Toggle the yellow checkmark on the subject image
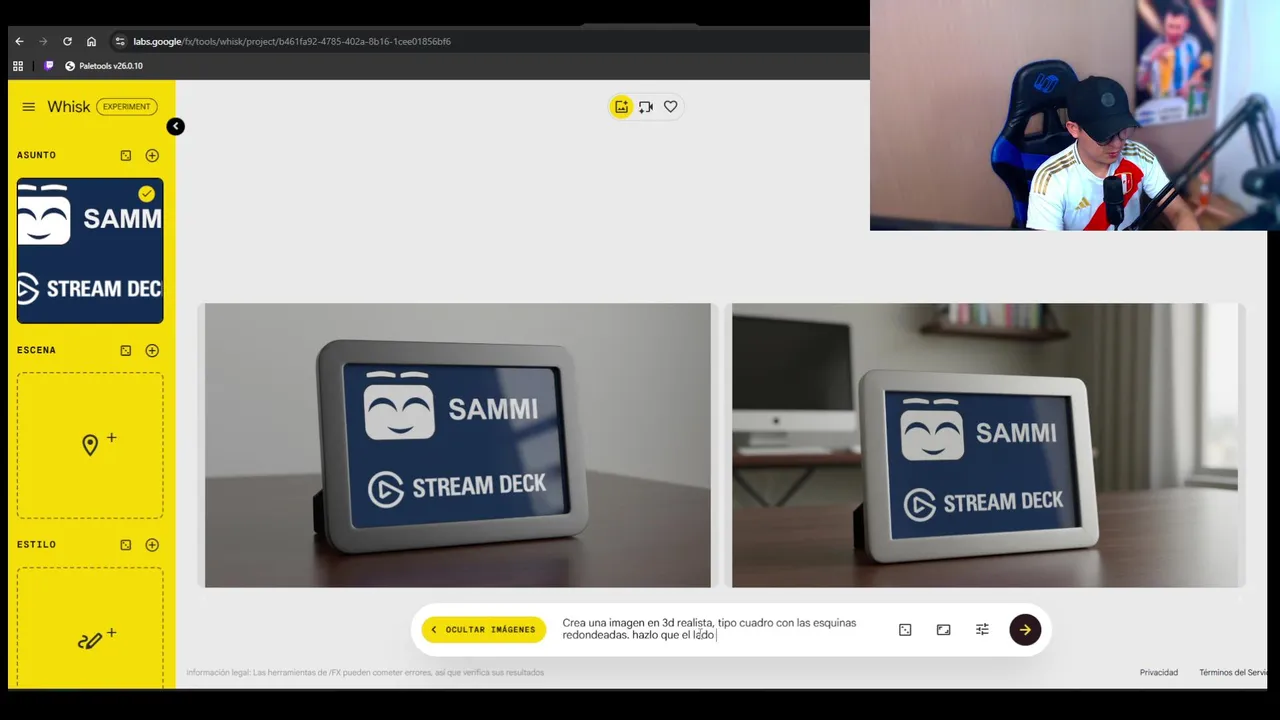The height and width of the screenshot is (720, 1280). coord(147,194)
